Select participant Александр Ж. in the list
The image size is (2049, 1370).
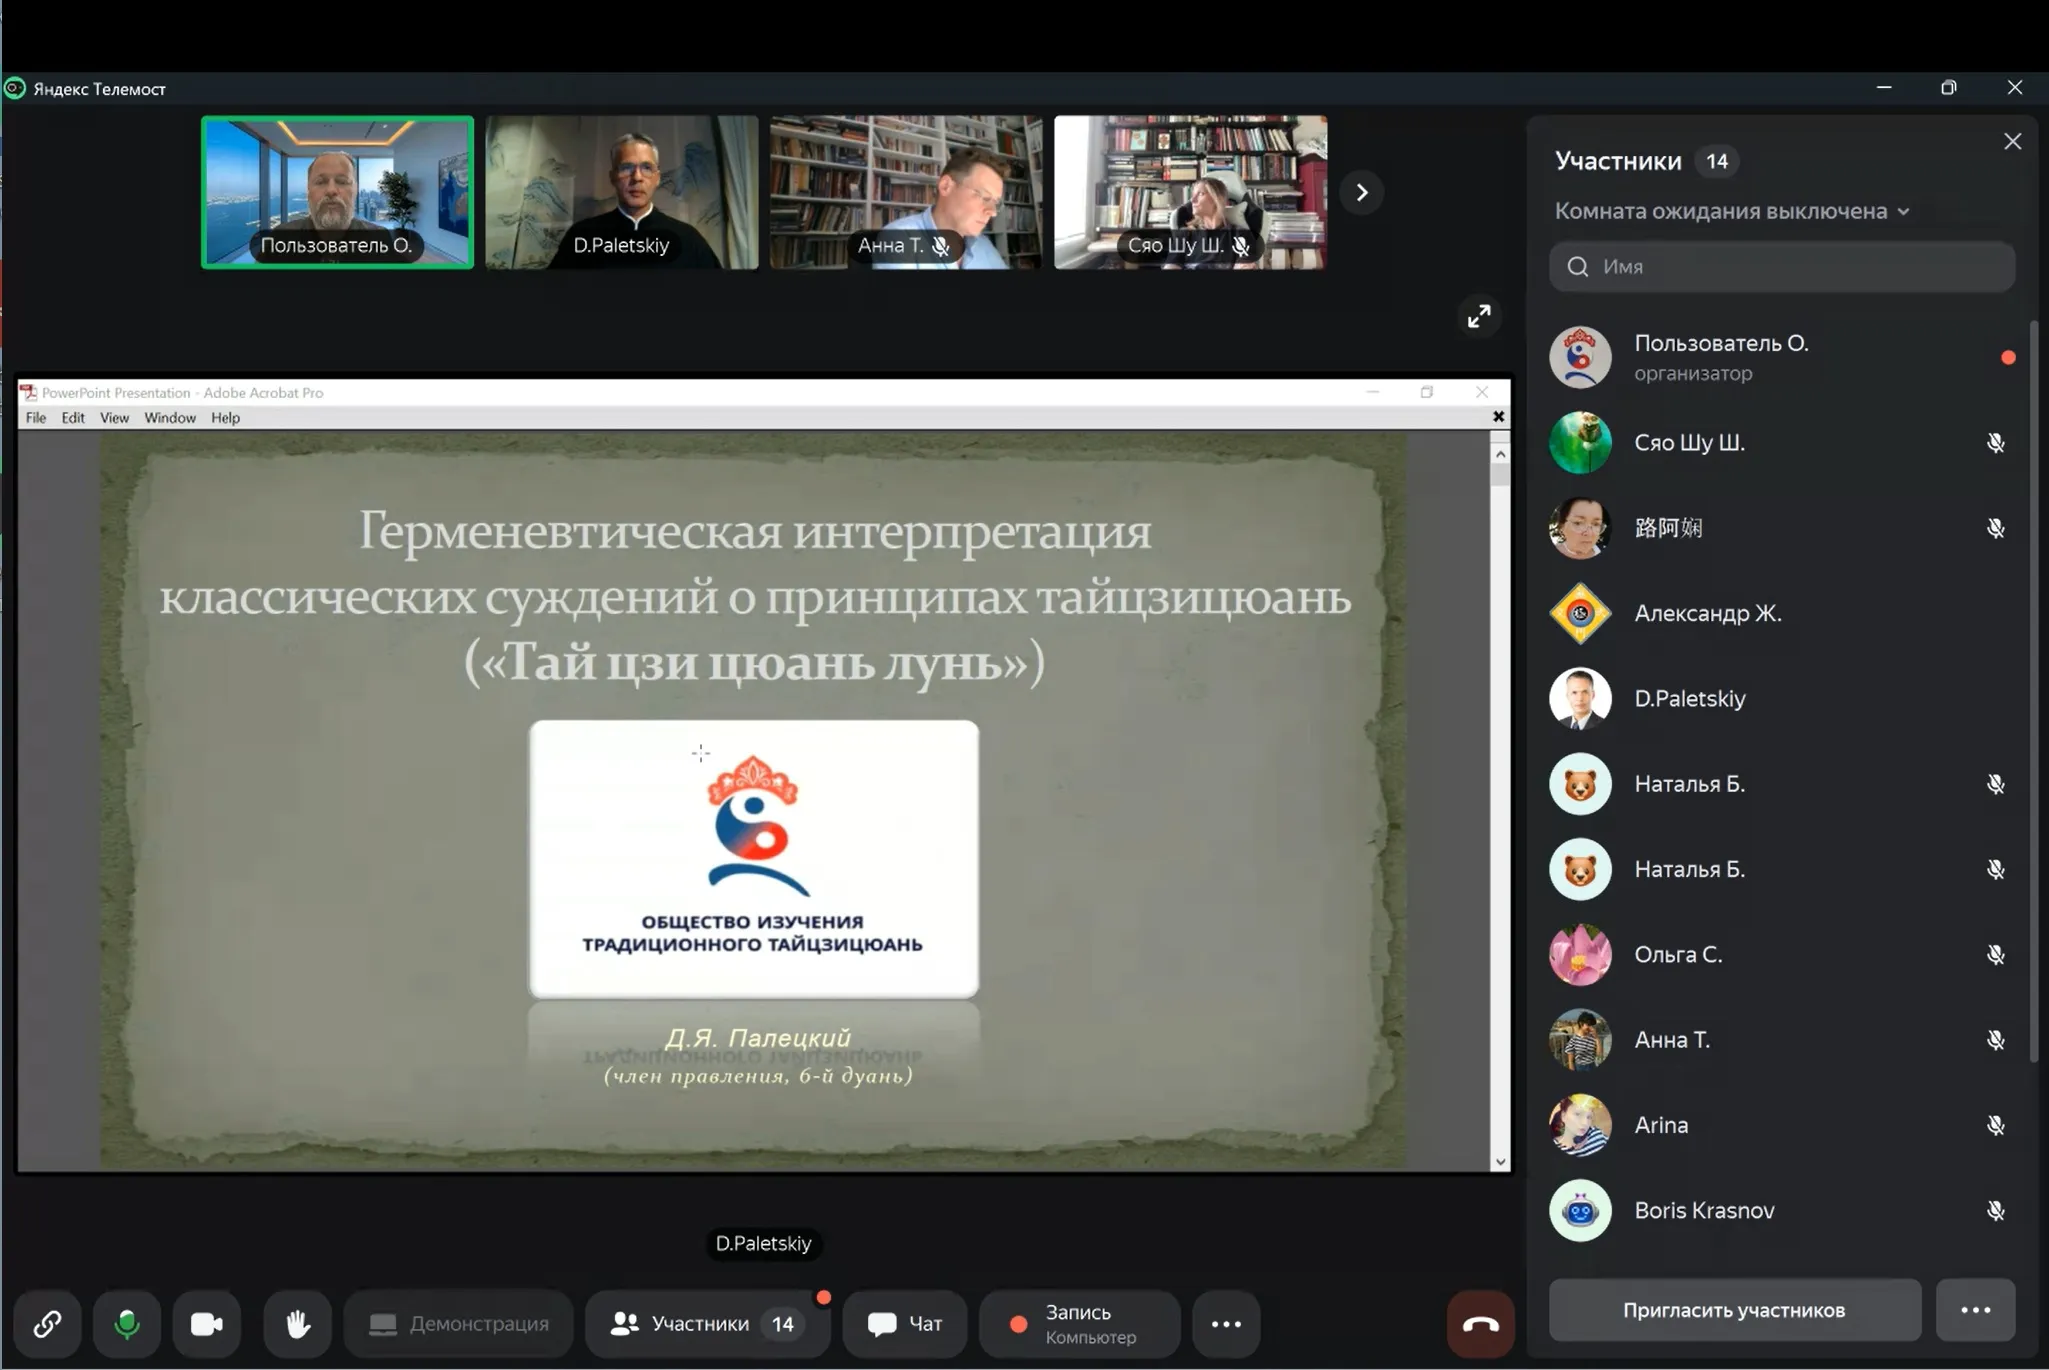tap(1782, 613)
